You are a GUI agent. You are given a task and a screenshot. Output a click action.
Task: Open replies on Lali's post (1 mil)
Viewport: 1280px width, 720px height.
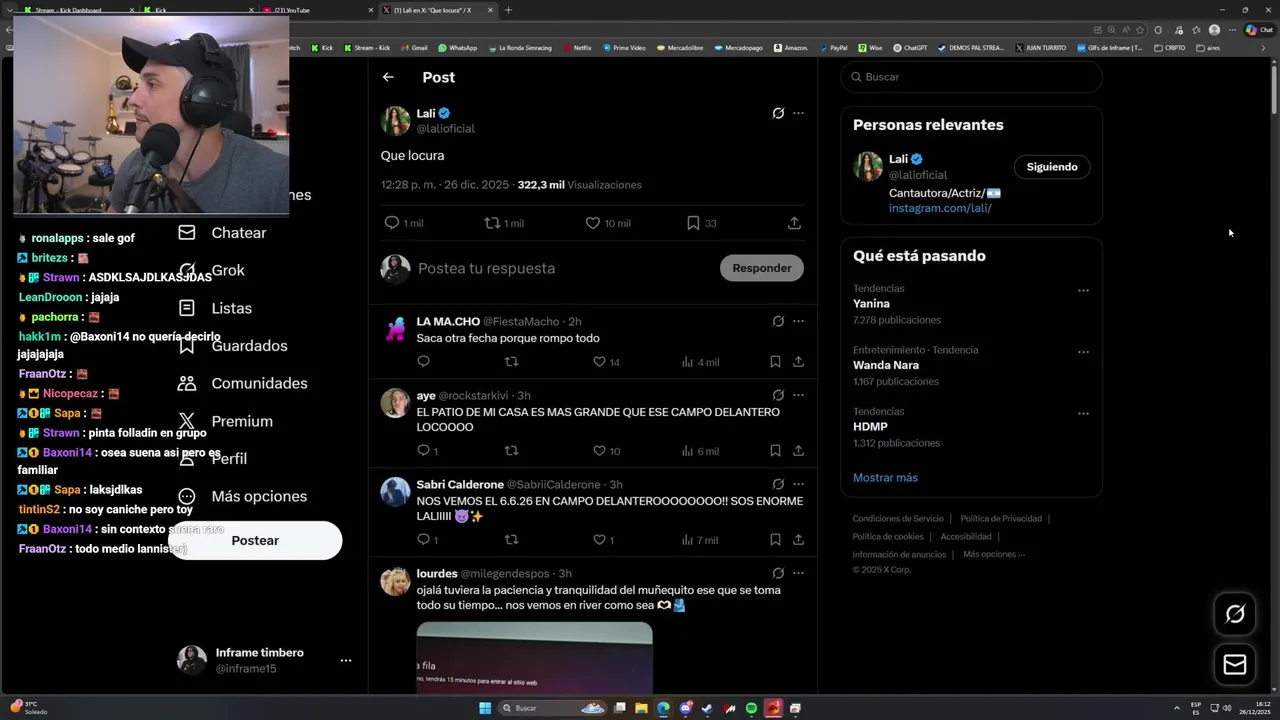[404, 223]
